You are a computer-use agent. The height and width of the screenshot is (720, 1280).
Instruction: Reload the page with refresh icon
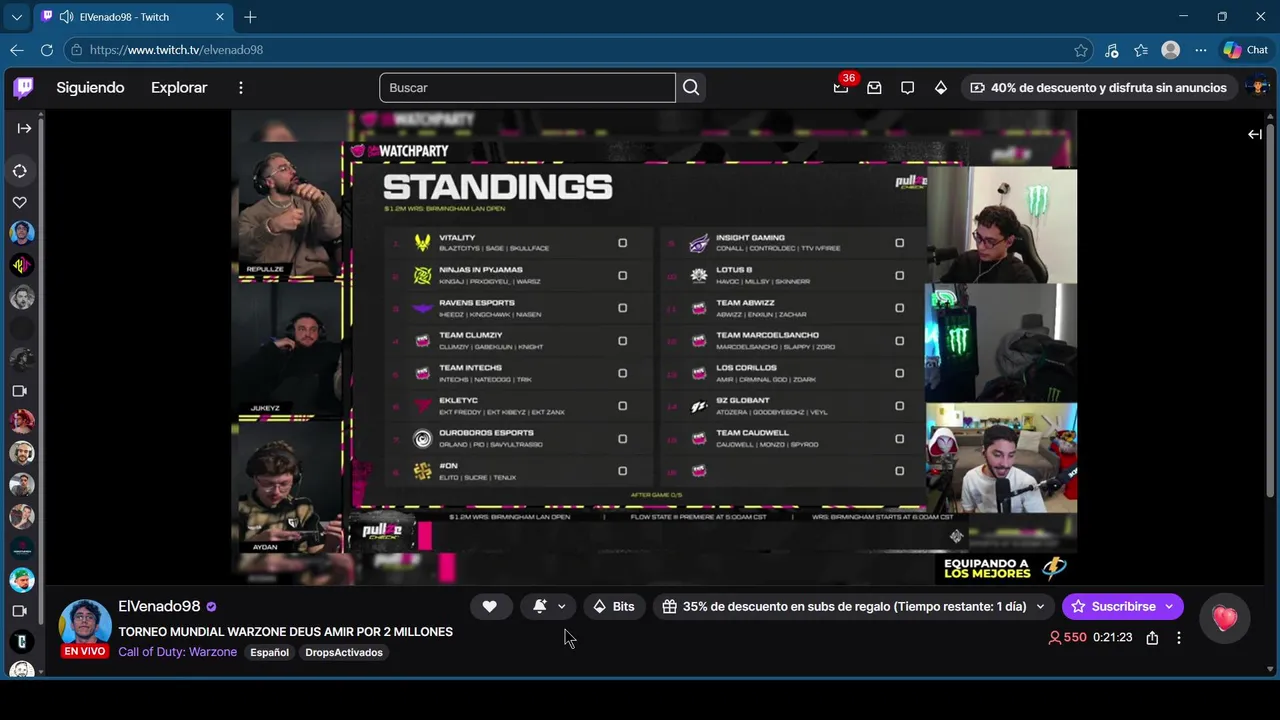pyautogui.click(x=47, y=50)
